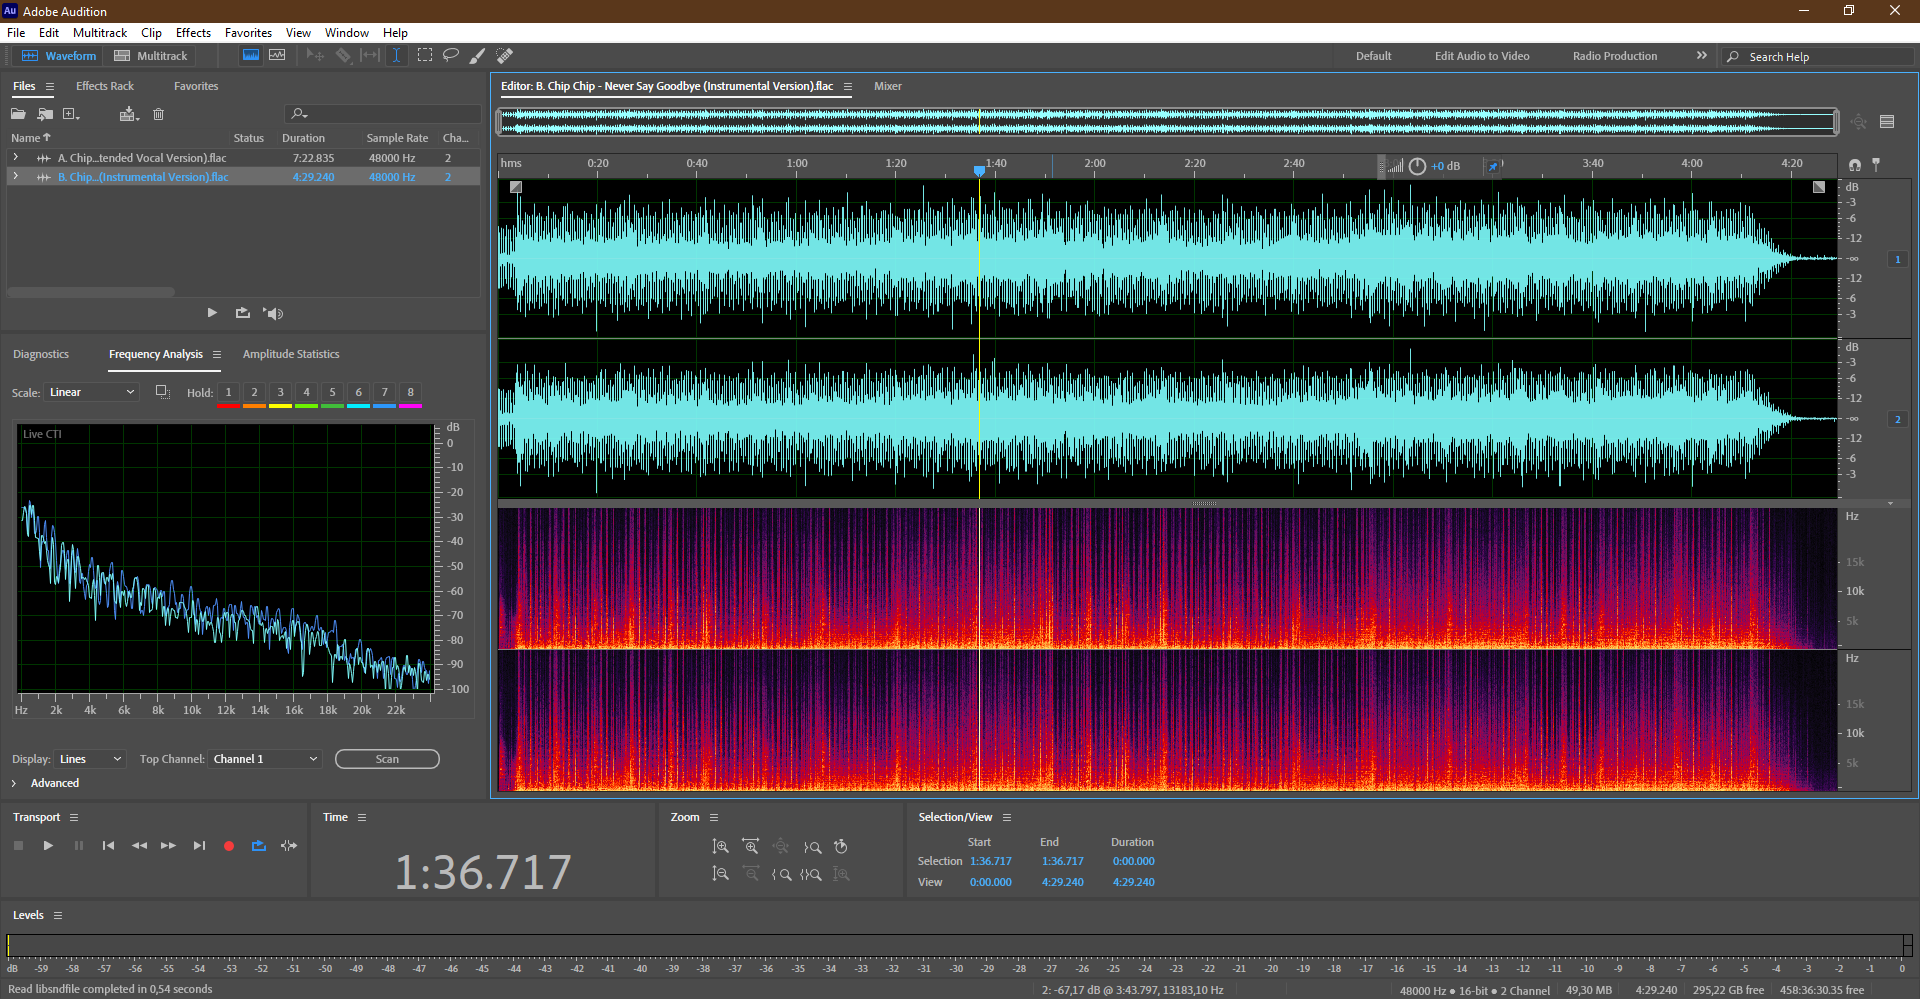Switch to Multitrack editor view
This screenshot has width=1920, height=999.
point(151,56)
